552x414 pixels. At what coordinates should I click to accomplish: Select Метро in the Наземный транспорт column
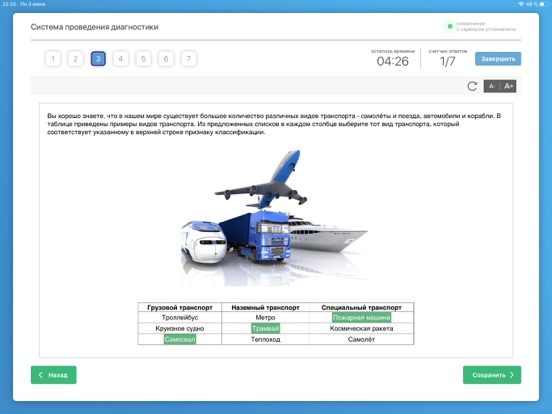tap(265, 318)
